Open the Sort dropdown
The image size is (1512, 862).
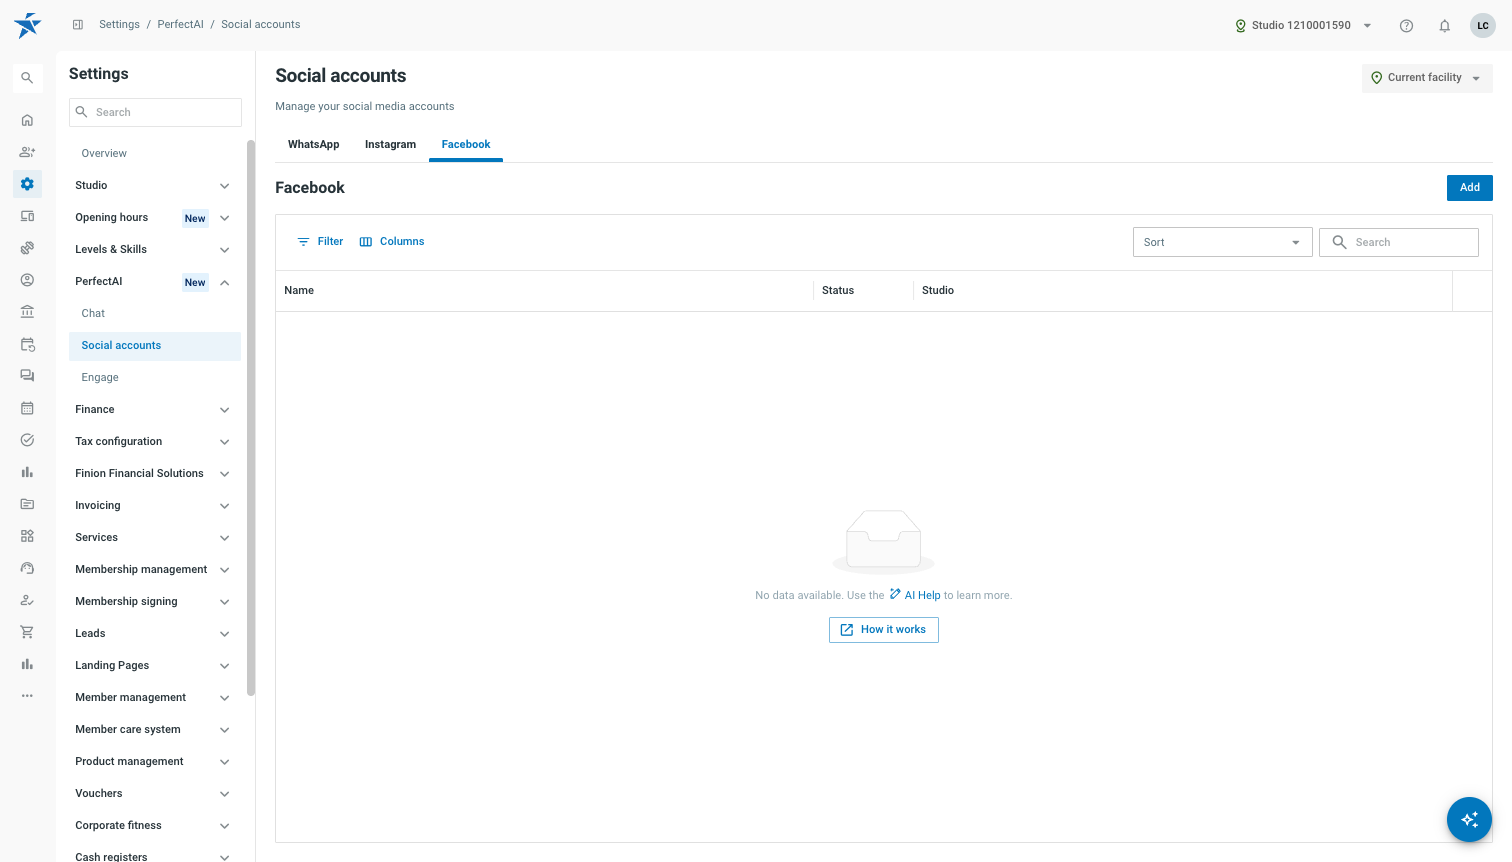1222,242
